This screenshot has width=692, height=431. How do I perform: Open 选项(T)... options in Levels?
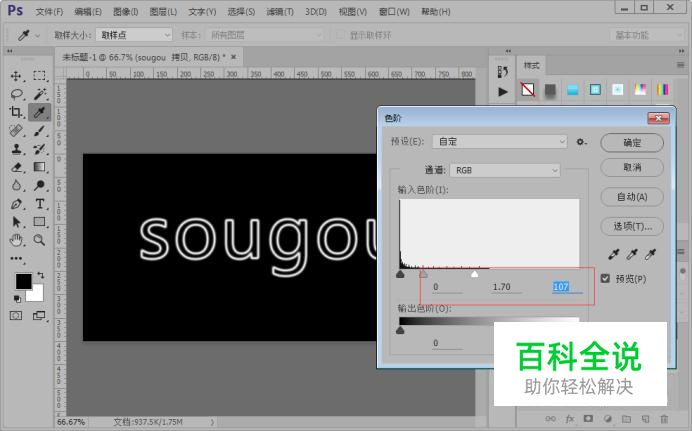tap(632, 226)
